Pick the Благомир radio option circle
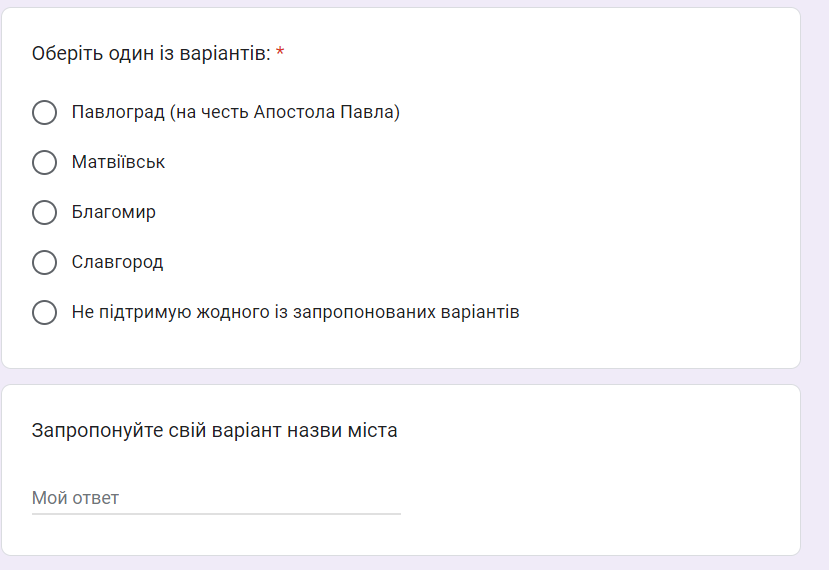This screenshot has height=570, width=829. [44, 212]
